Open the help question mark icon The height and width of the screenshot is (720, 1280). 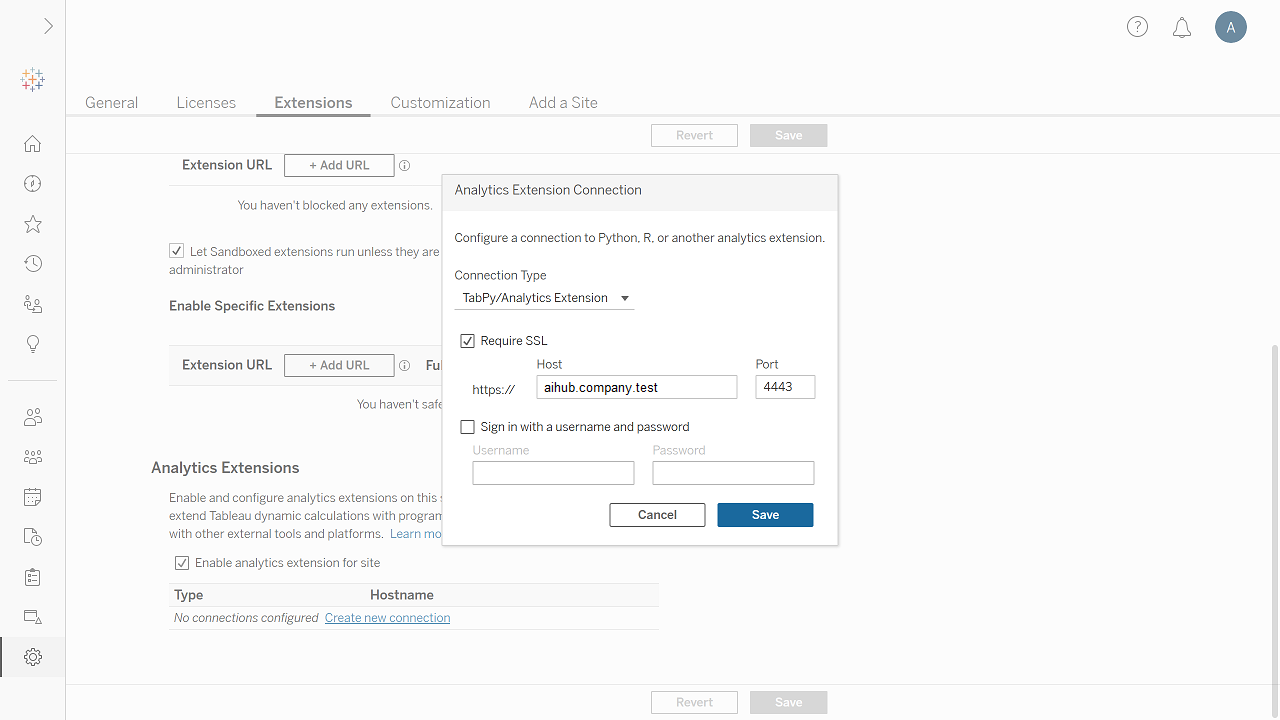(1137, 27)
